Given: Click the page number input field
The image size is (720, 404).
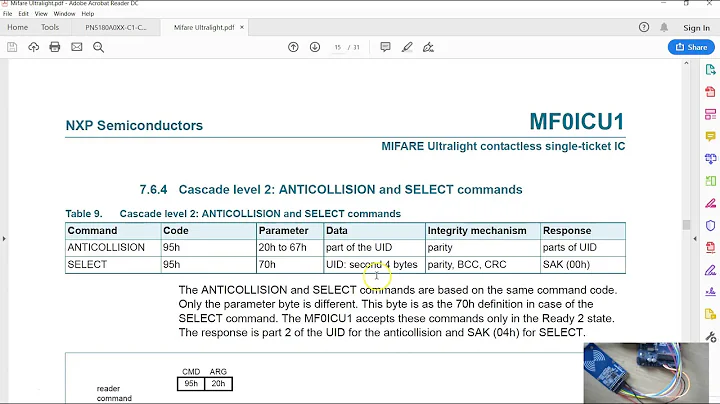Looking at the screenshot, I should tap(338, 47).
